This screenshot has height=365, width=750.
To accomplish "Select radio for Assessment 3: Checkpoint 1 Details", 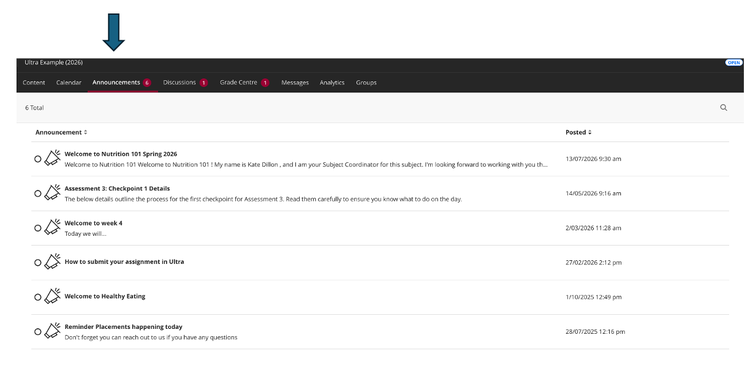I will [38, 193].
